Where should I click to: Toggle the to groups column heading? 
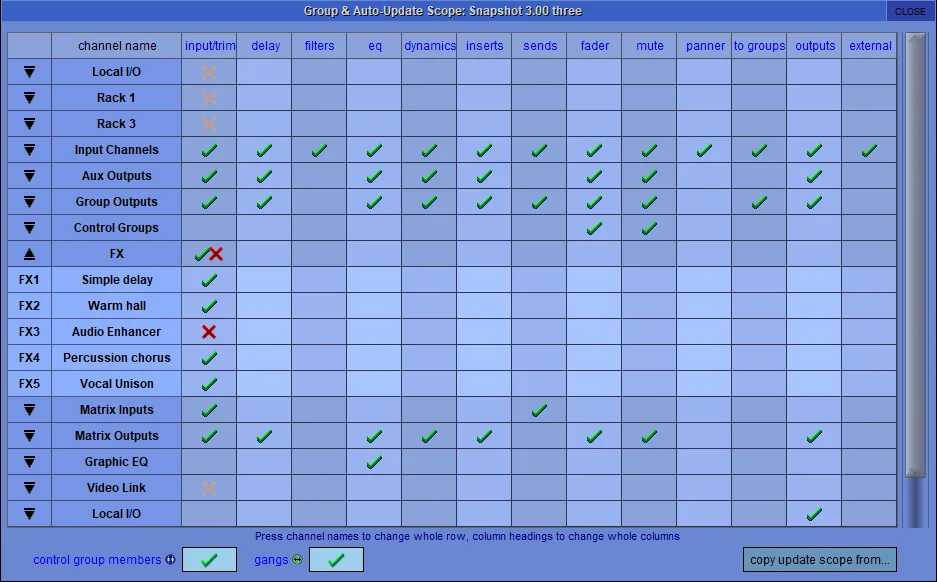pos(760,45)
